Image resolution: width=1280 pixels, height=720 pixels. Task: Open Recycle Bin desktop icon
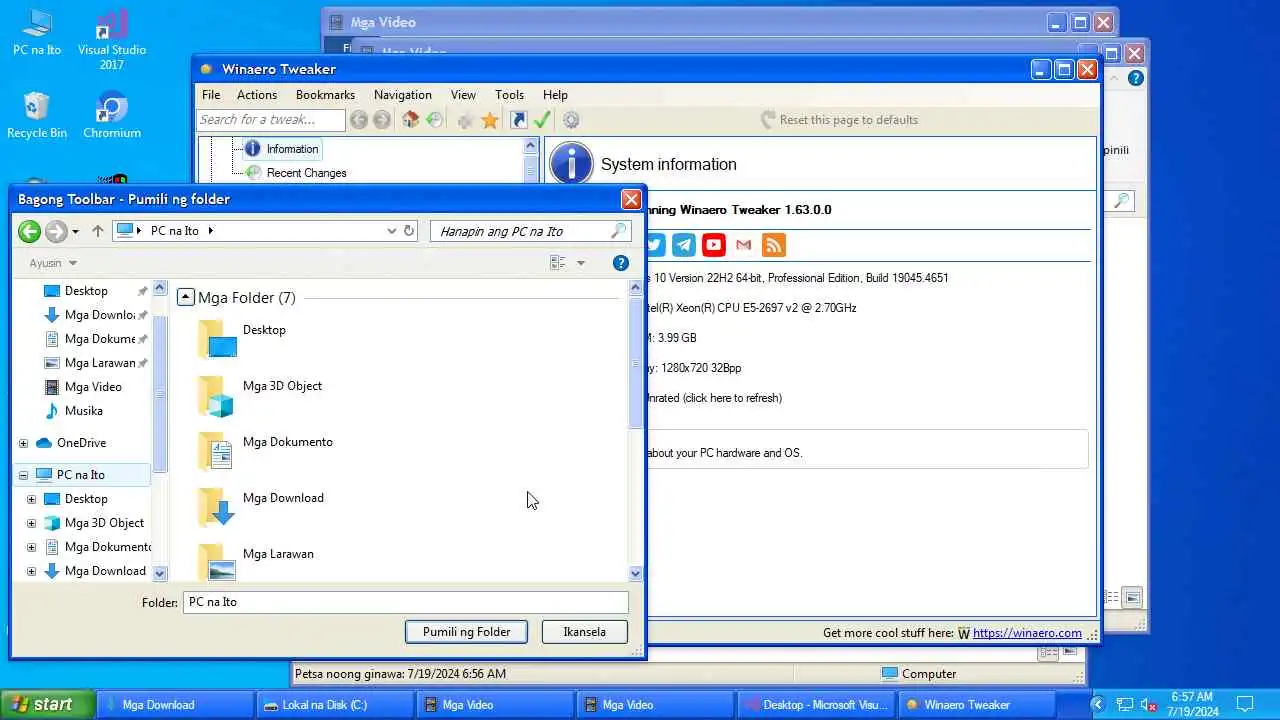(37, 115)
